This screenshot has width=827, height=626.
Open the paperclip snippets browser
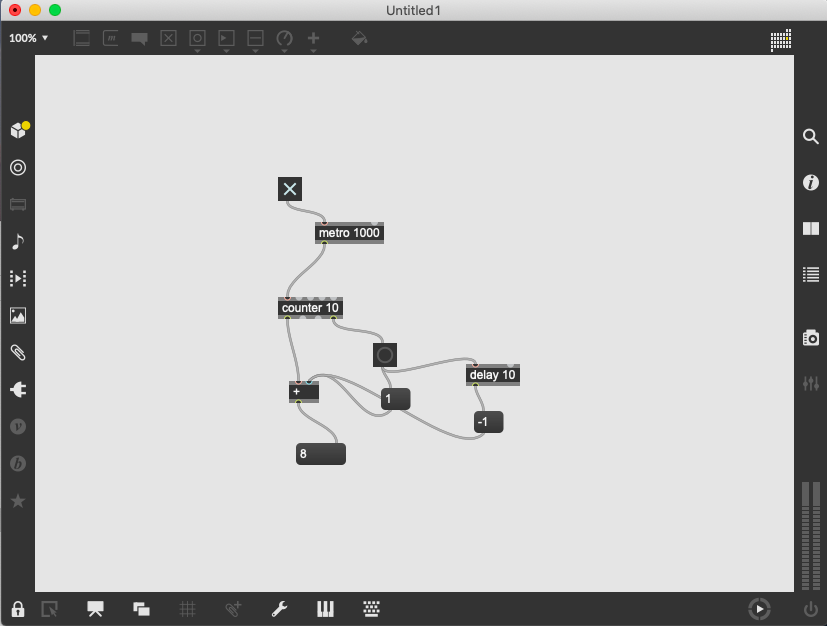point(18,352)
